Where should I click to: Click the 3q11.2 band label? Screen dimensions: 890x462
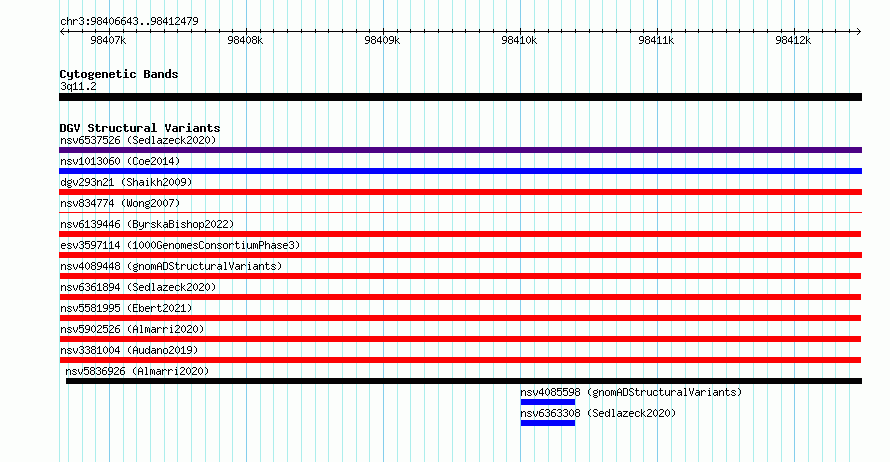pyautogui.click(x=78, y=86)
